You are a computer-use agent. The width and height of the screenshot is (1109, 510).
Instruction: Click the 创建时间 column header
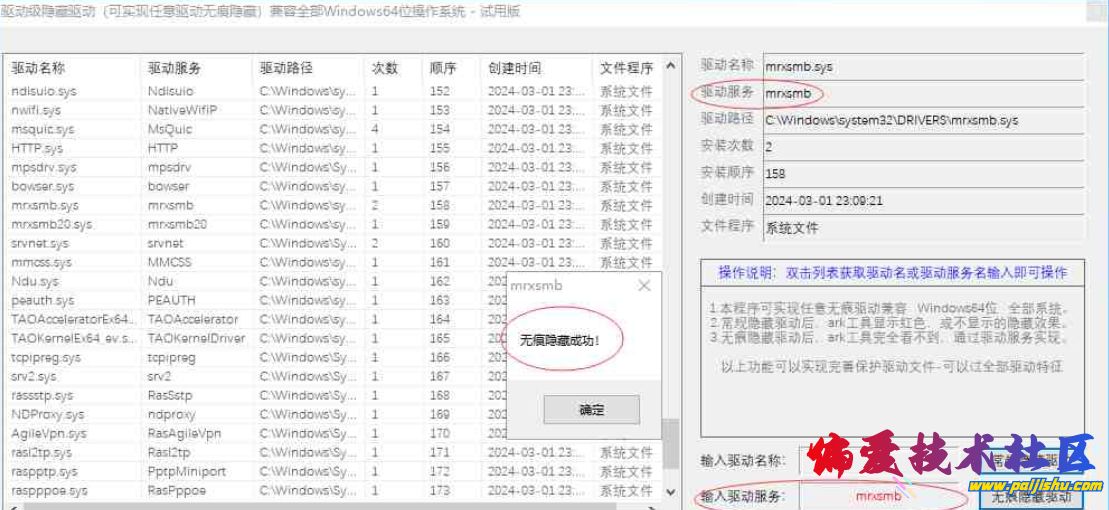tap(514, 68)
